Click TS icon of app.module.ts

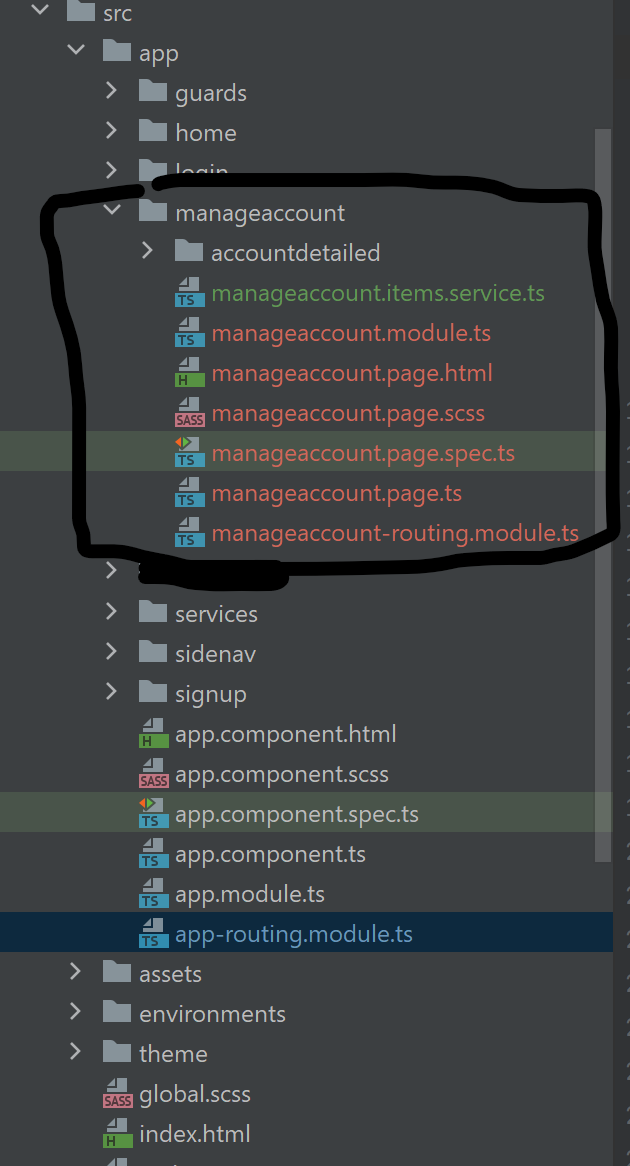pos(154,893)
